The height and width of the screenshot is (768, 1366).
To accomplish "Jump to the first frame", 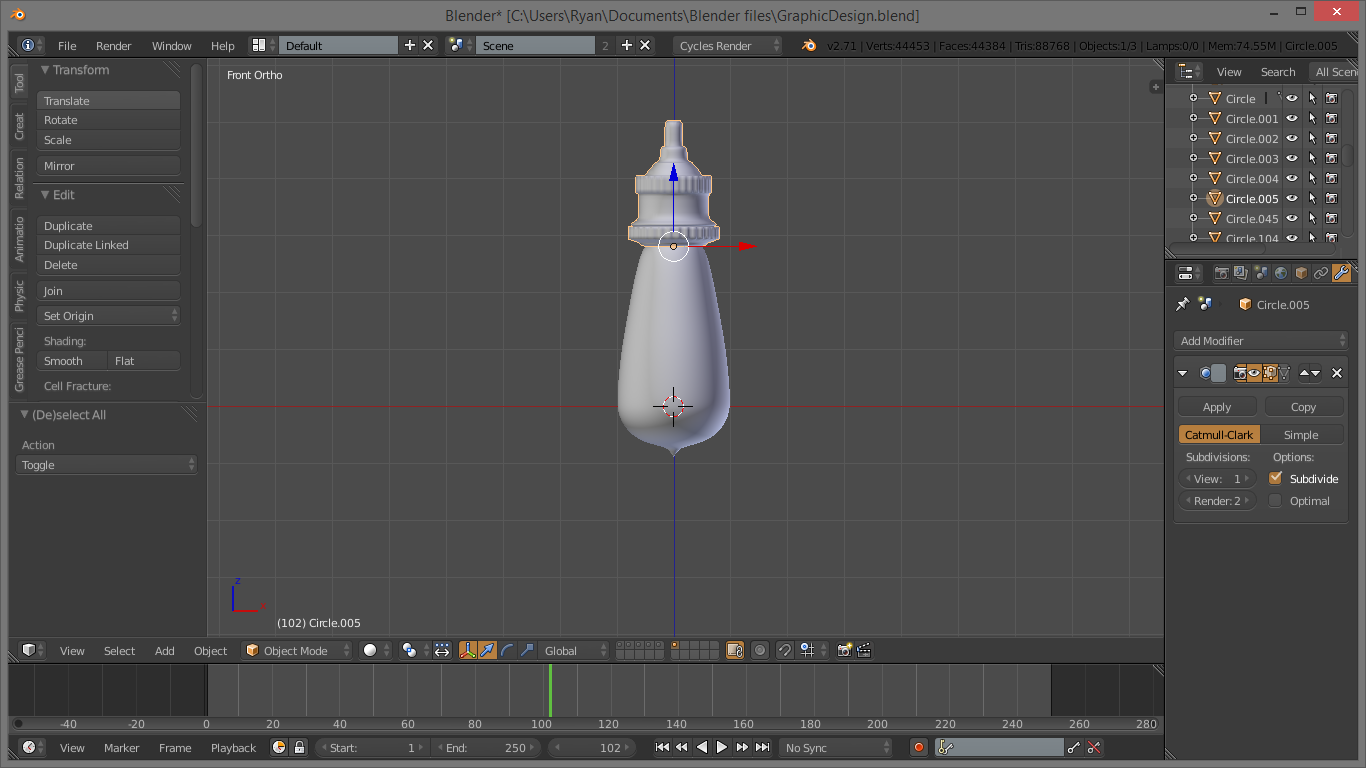I will (662, 747).
